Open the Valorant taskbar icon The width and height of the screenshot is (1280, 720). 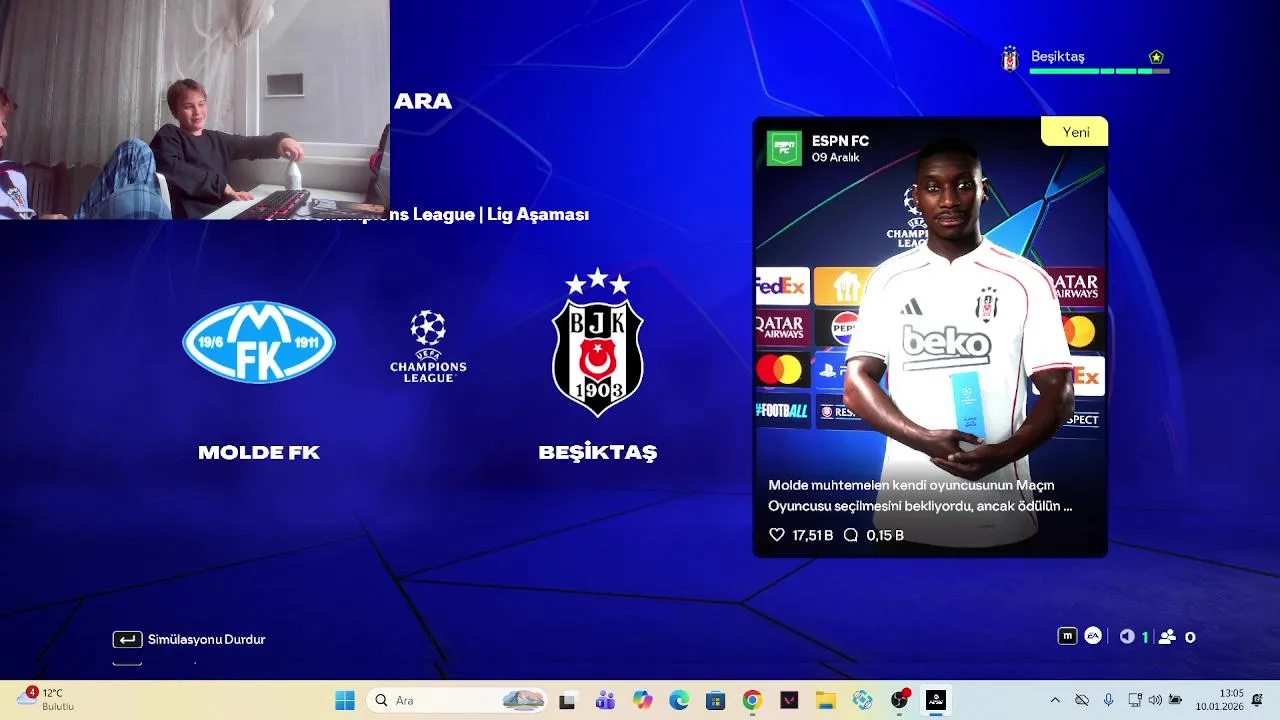(789, 700)
